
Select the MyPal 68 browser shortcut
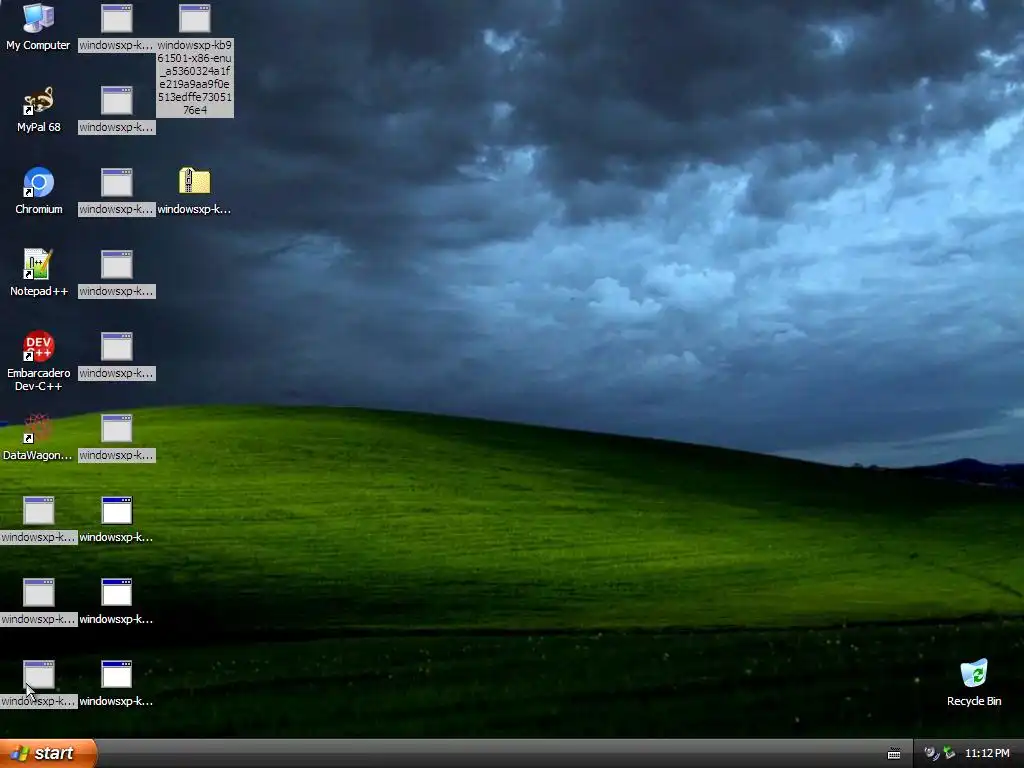coord(38,101)
